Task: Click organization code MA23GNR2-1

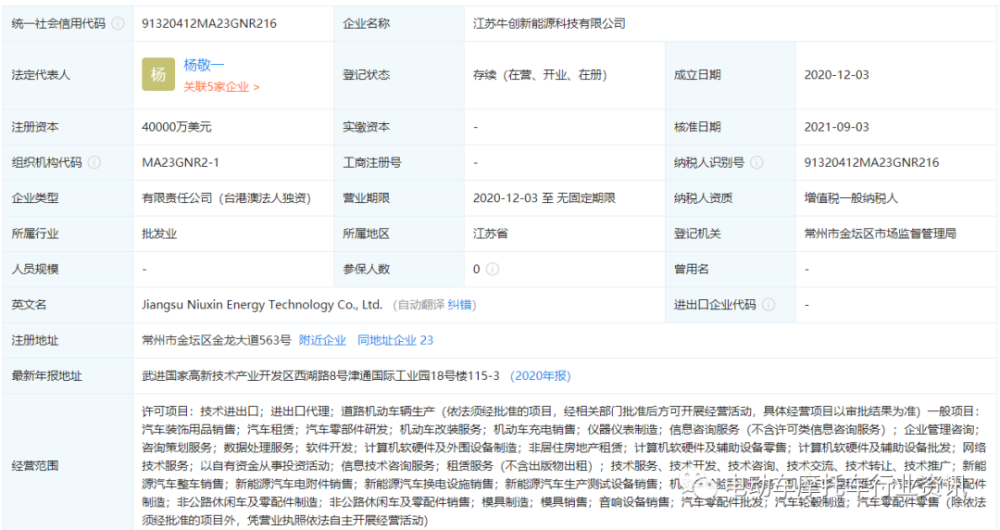Action: click(x=180, y=163)
